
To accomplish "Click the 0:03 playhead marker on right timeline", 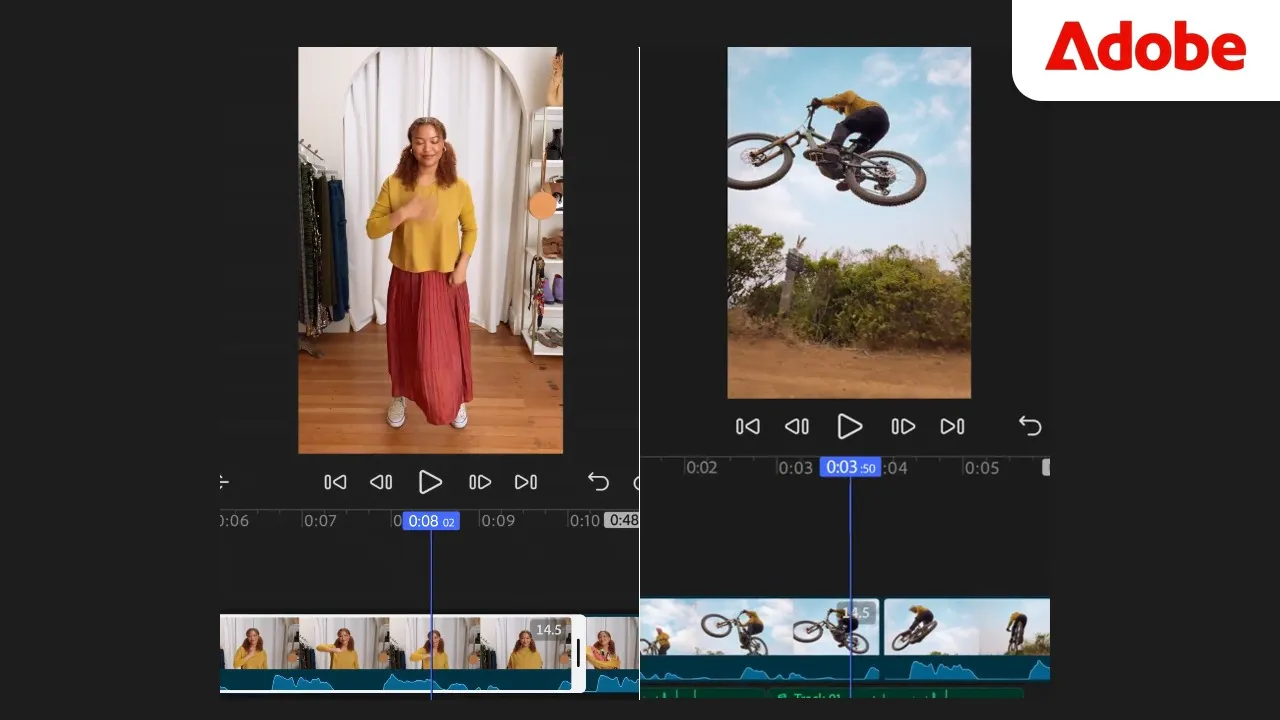I will click(x=850, y=468).
